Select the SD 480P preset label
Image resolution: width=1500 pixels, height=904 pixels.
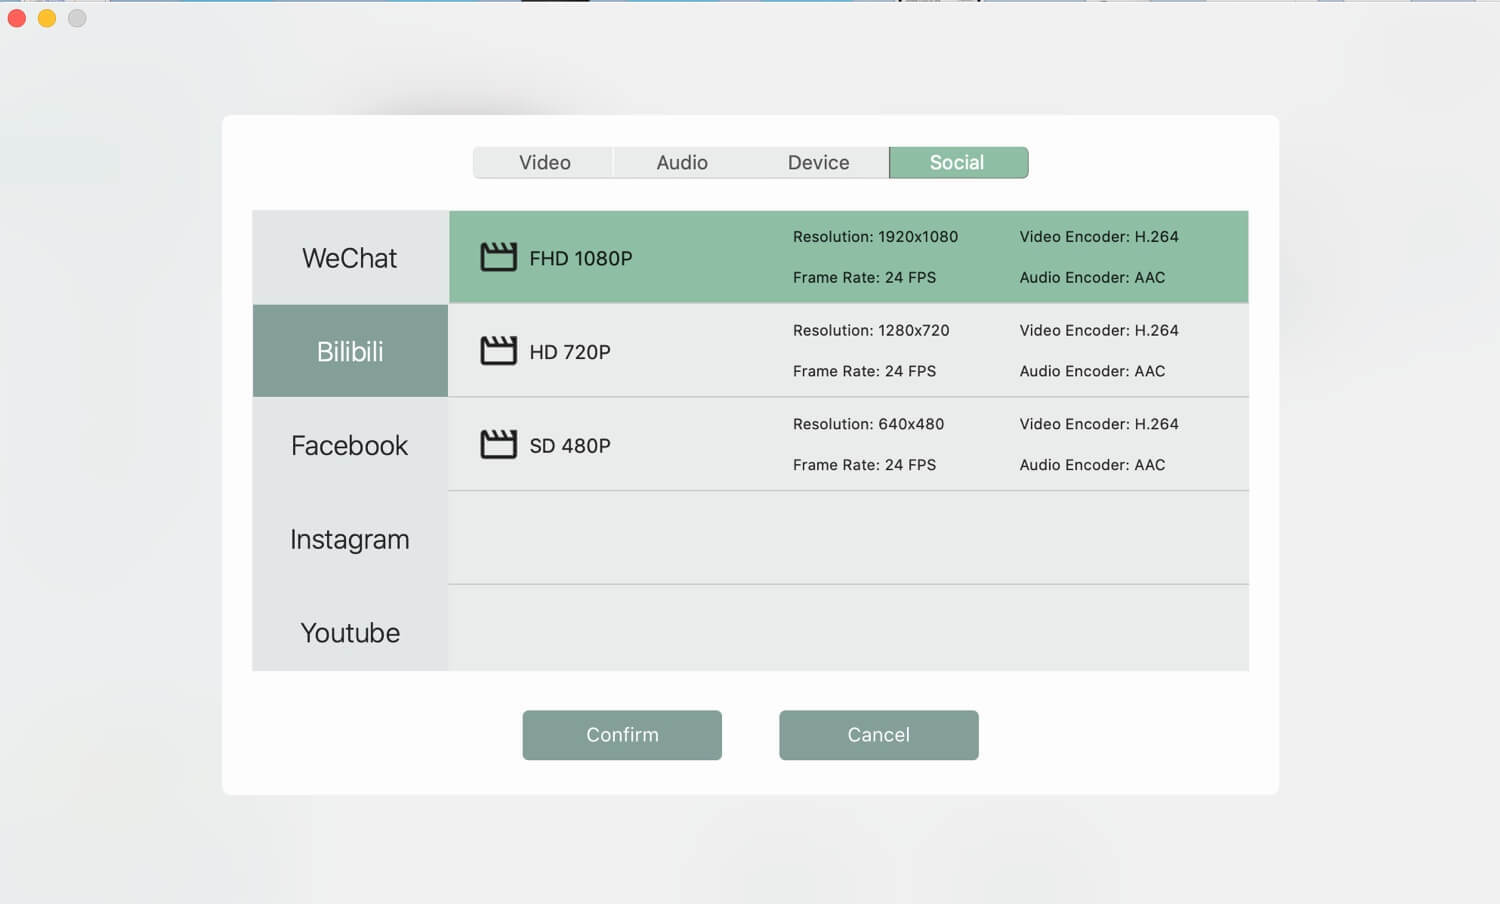click(570, 446)
